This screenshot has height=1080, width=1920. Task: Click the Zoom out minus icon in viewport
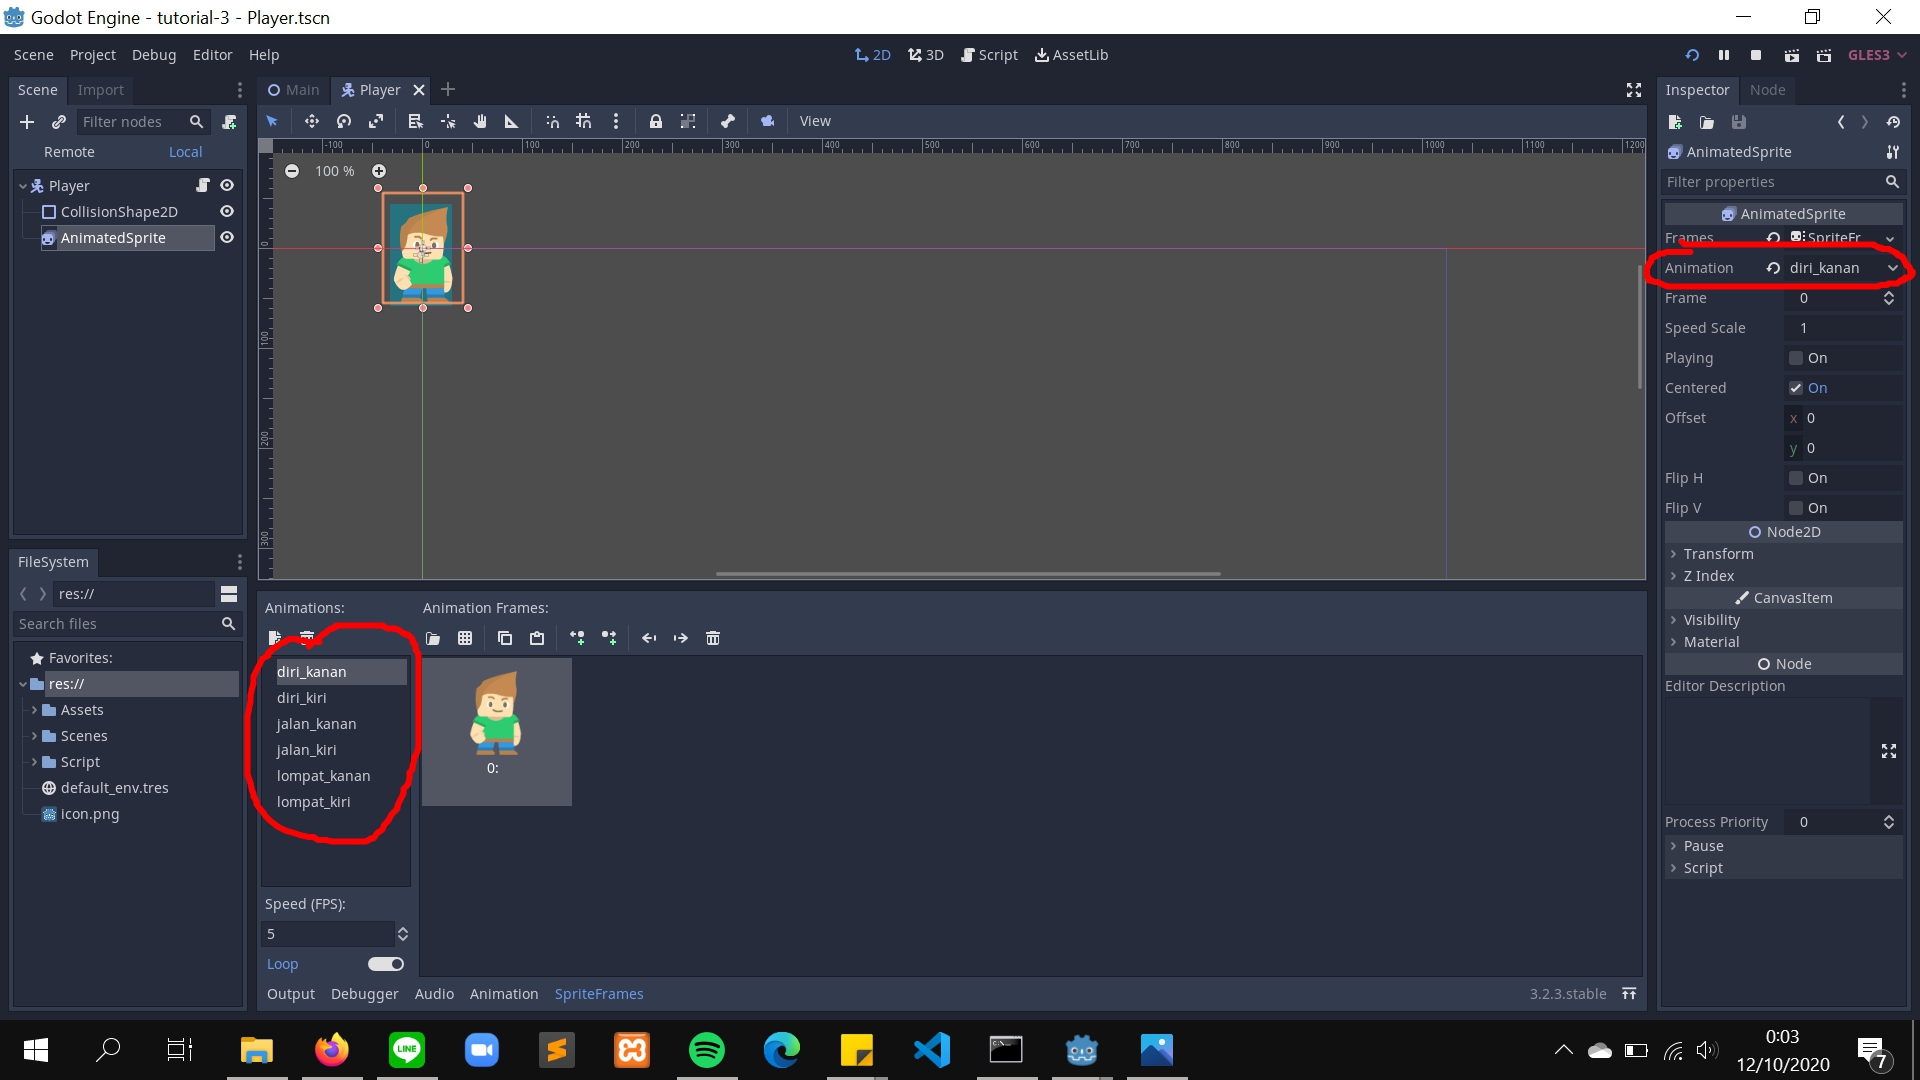point(292,171)
